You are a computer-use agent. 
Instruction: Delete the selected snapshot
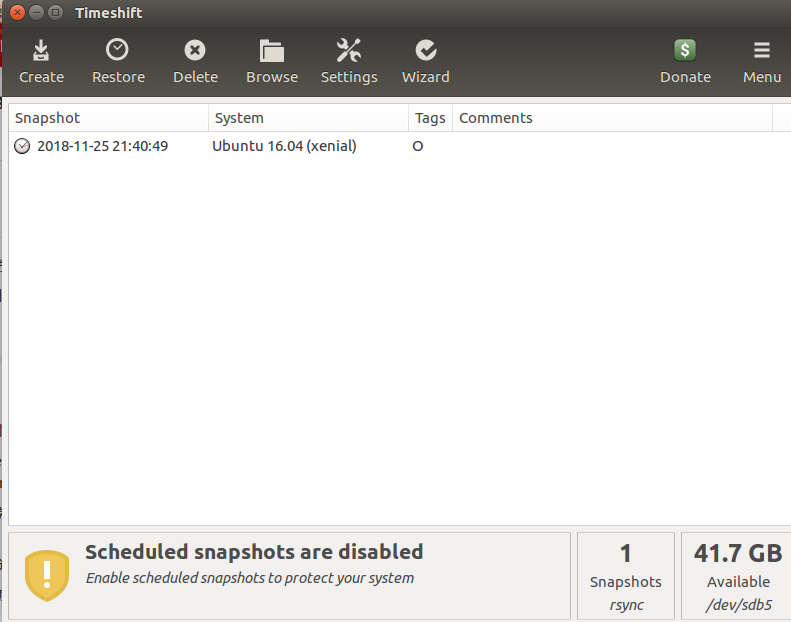tap(195, 61)
